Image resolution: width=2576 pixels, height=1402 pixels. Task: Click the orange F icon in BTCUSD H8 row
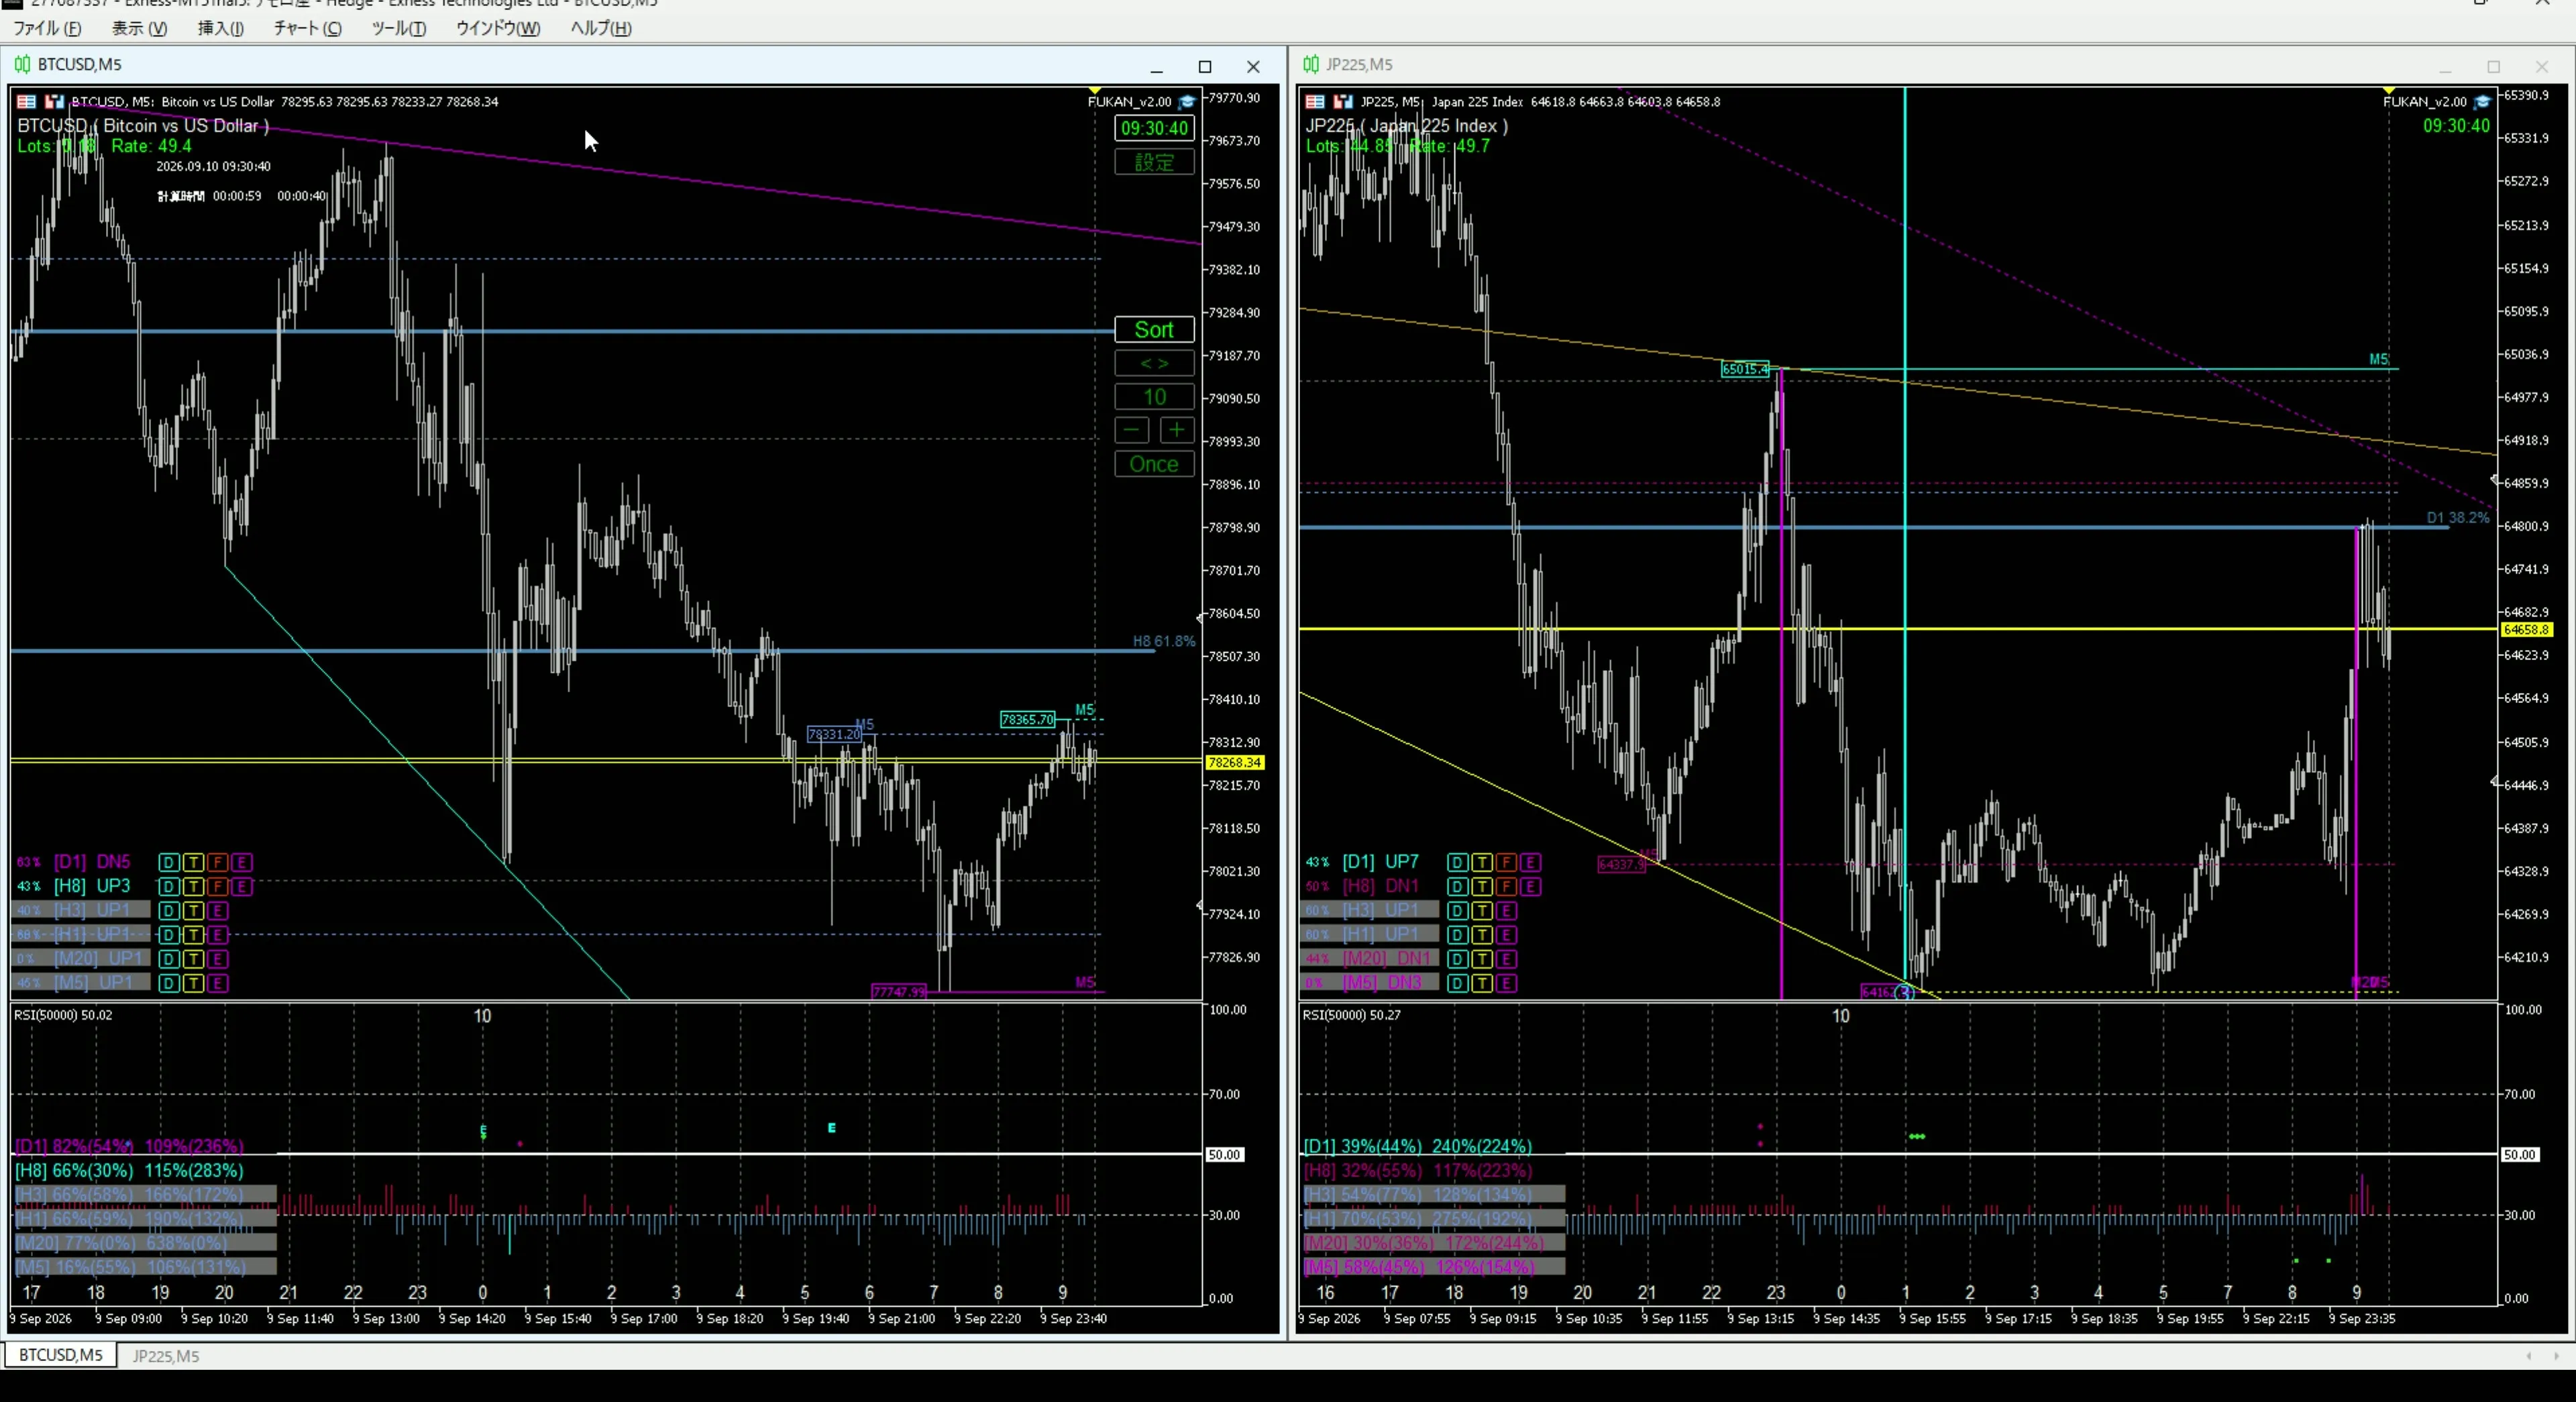[x=217, y=886]
